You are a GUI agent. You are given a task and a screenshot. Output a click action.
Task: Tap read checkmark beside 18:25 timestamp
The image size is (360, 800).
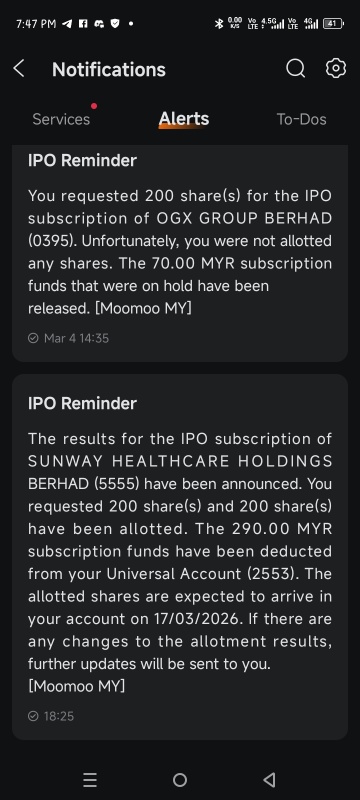[33, 716]
